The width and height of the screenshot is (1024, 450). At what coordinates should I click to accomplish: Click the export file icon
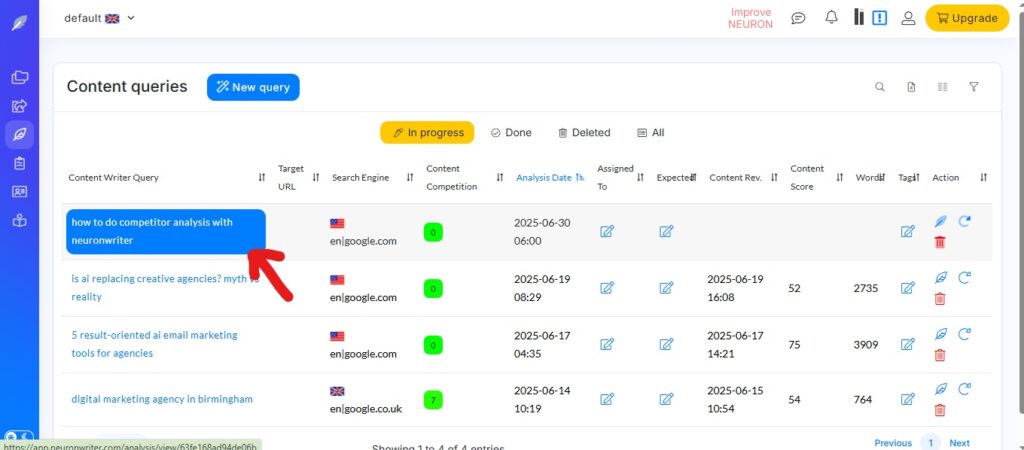[x=911, y=87]
